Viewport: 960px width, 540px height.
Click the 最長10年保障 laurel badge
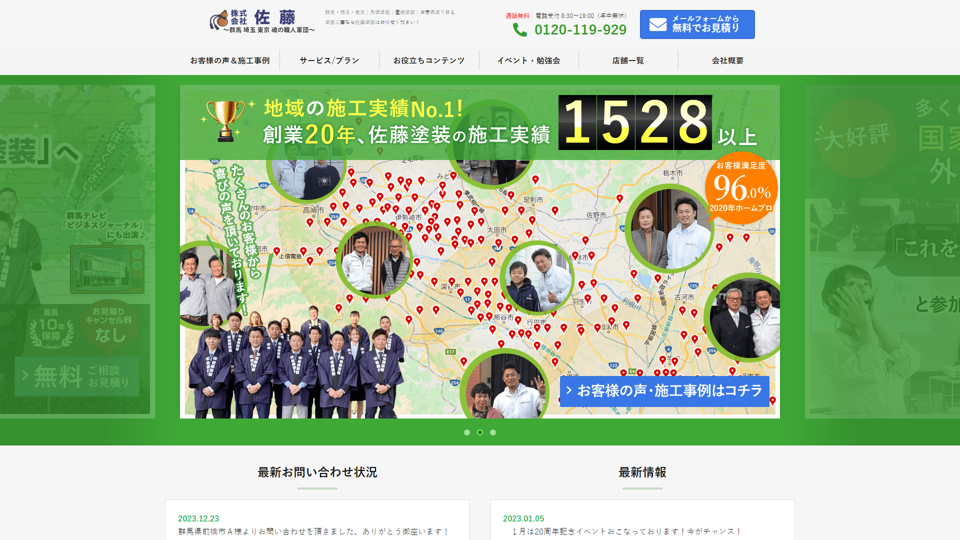point(51,327)
